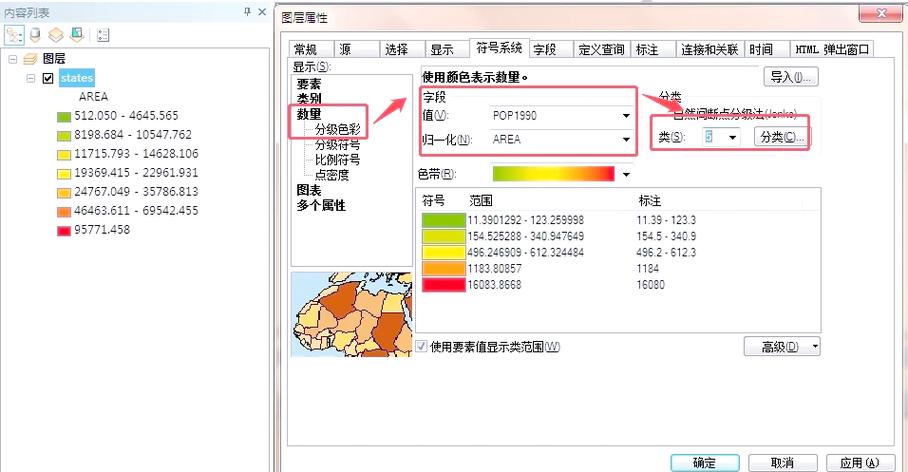Select 图表 in the display list

pos(309,190)
